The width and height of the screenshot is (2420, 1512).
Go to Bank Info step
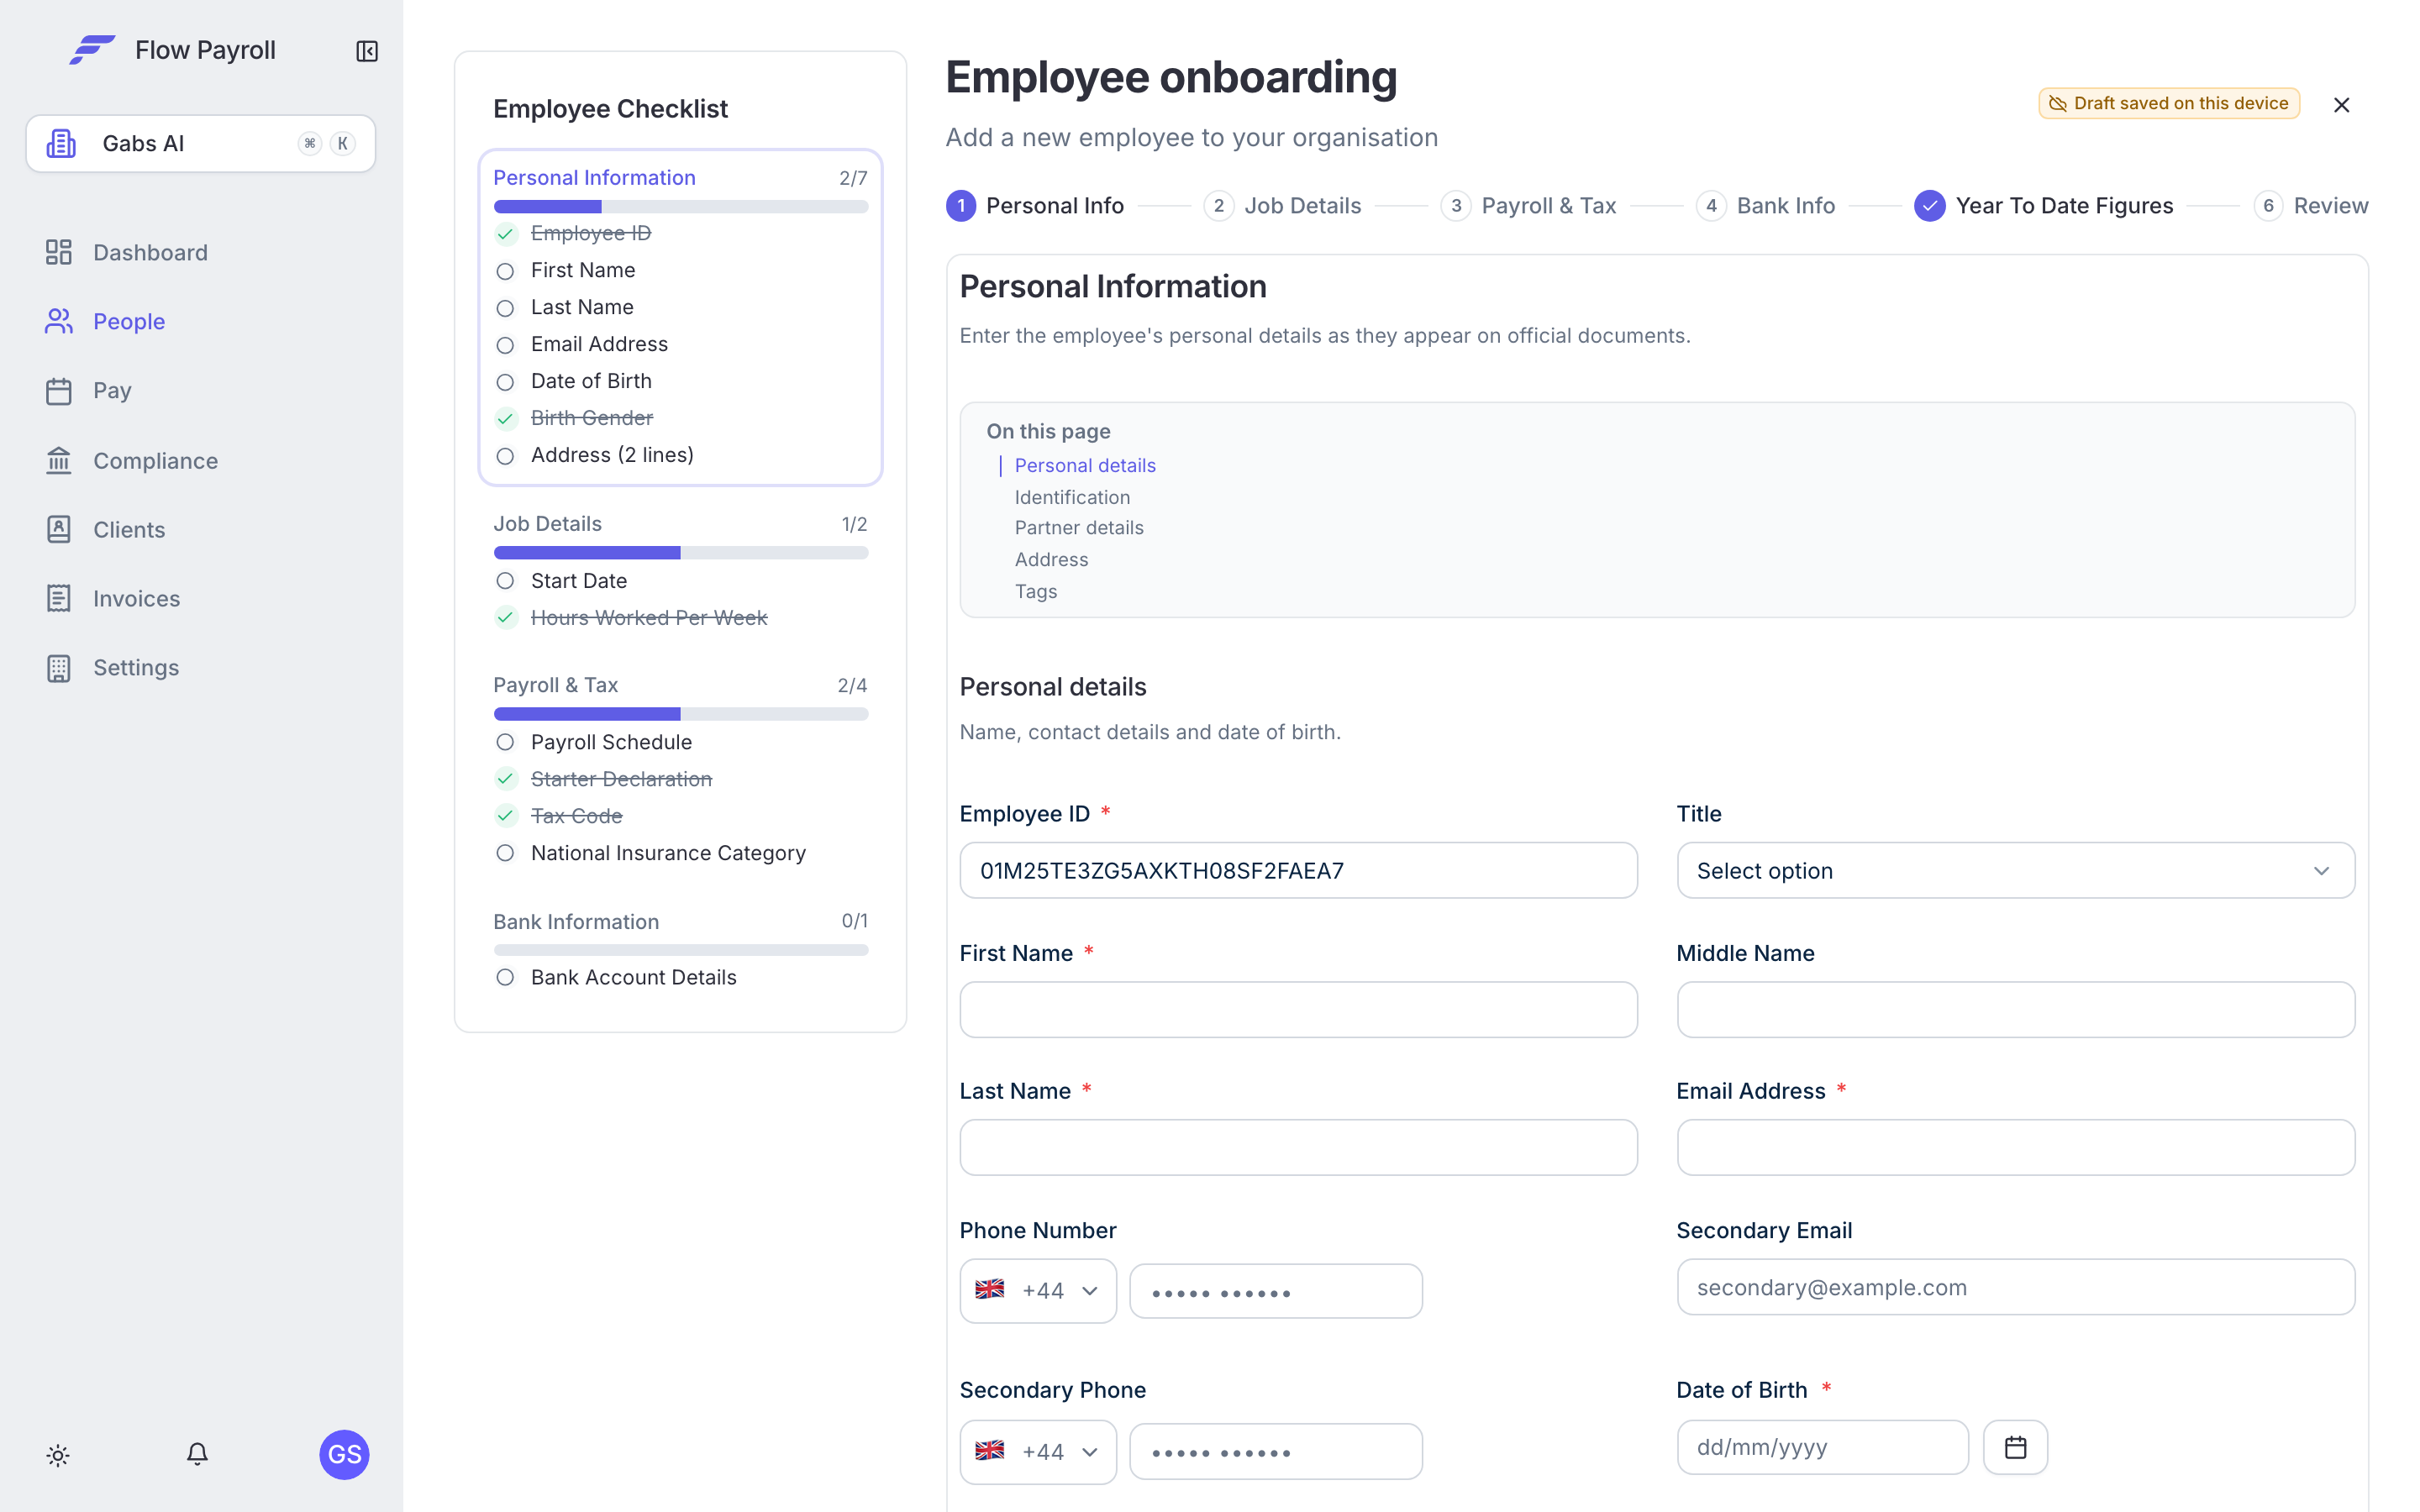point(1766,206)
